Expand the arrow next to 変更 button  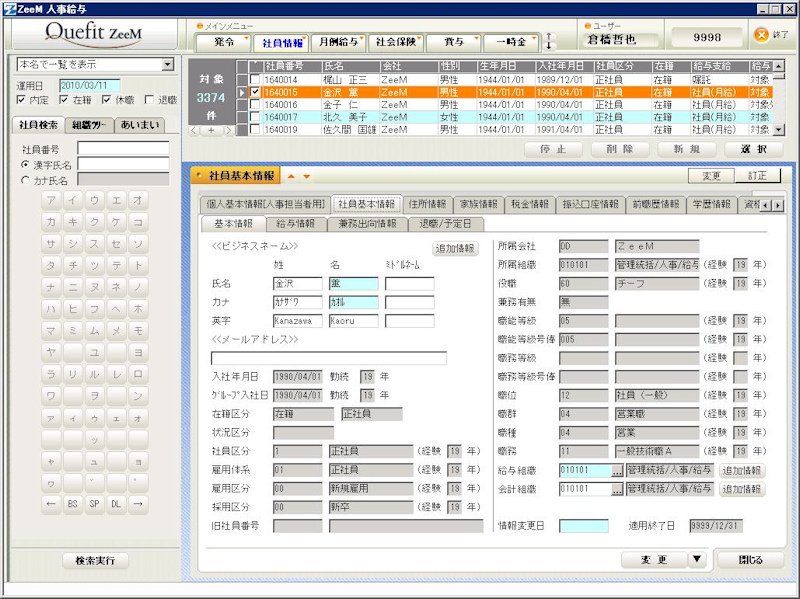tap(696, 560)
